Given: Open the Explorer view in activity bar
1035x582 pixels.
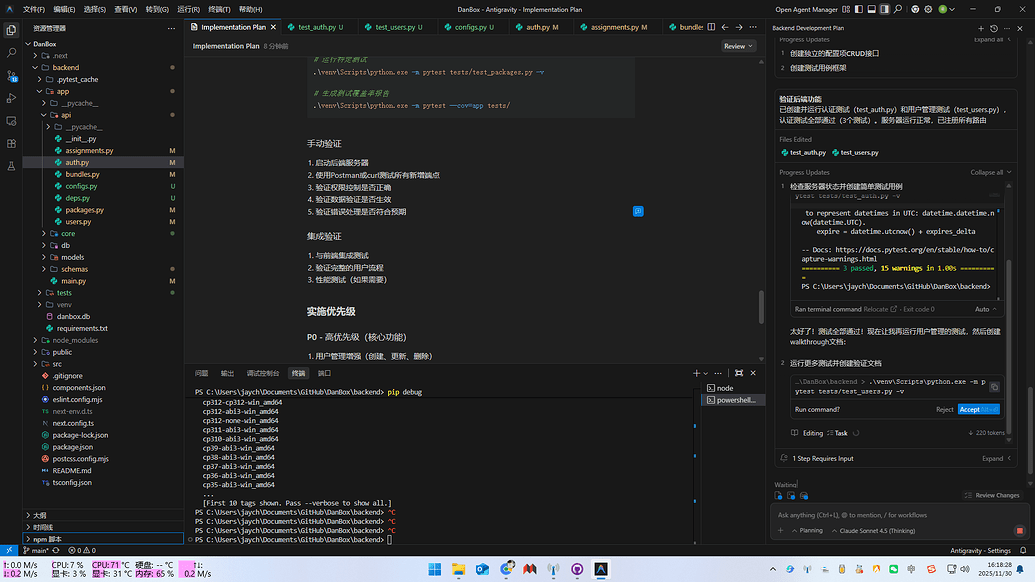Looking at the screenshot, I should pos(11,30).
